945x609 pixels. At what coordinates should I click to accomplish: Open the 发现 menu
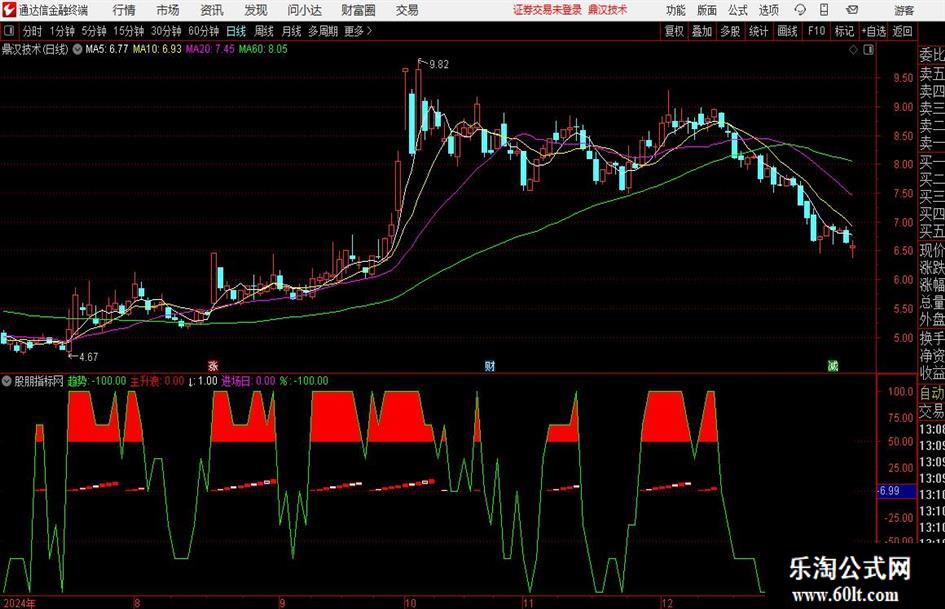256,10
